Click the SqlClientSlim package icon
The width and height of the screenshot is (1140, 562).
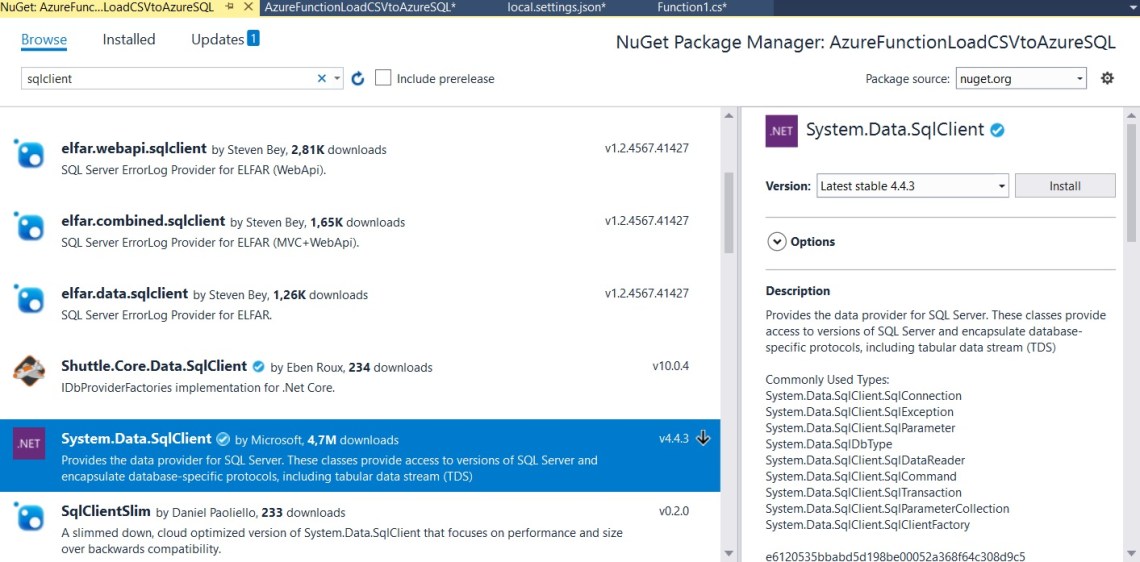pos(30,516)
